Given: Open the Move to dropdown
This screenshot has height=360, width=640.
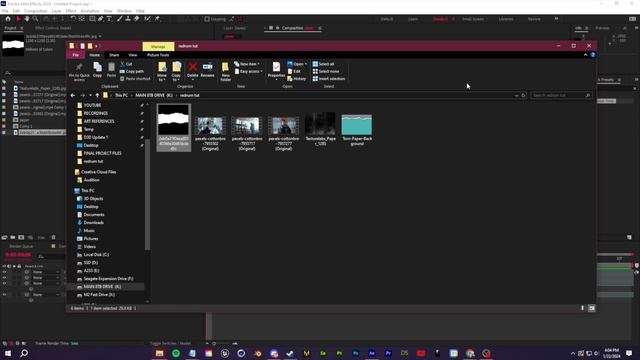Looking at the screenshot, I should click(162, 71).
